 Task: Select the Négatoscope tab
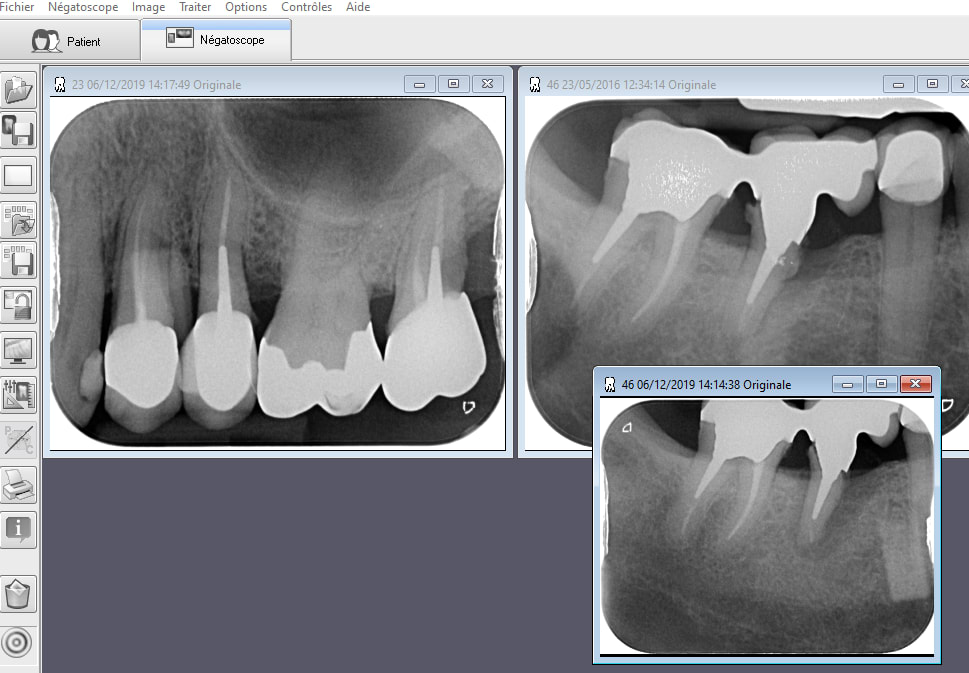coord(216,39)
